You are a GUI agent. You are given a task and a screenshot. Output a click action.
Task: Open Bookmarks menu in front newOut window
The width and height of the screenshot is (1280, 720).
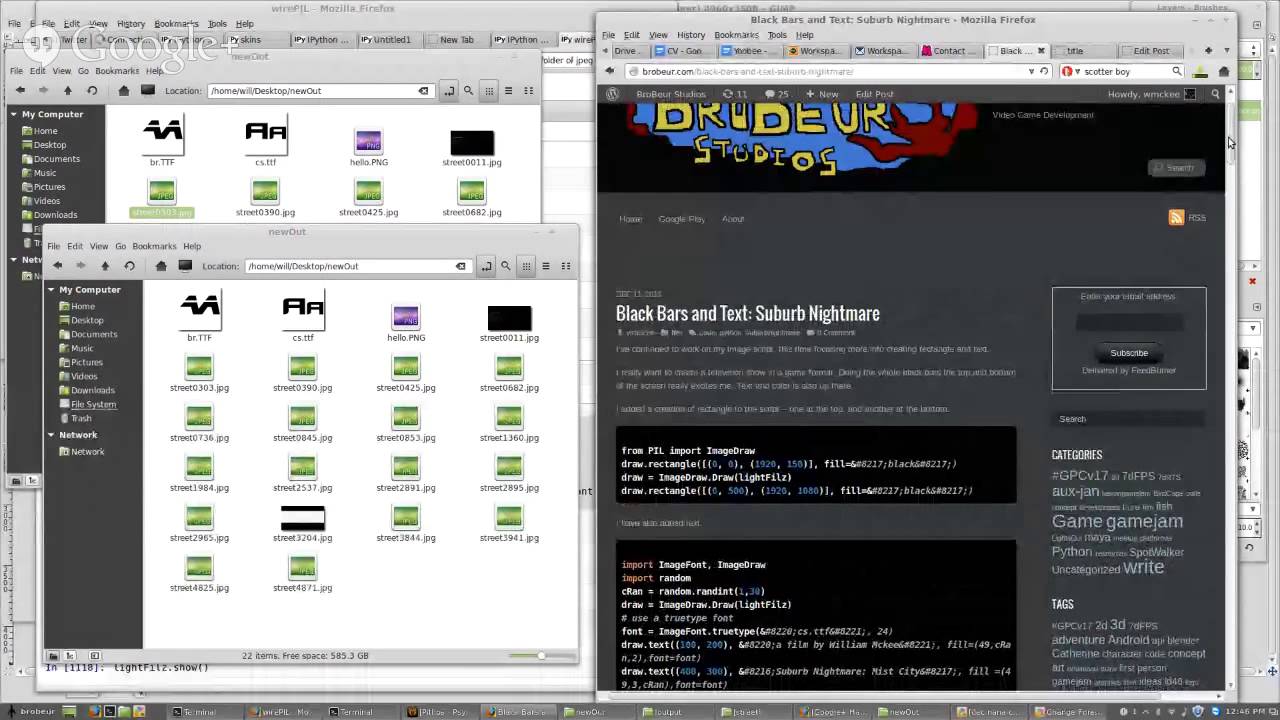coord(155,246)
